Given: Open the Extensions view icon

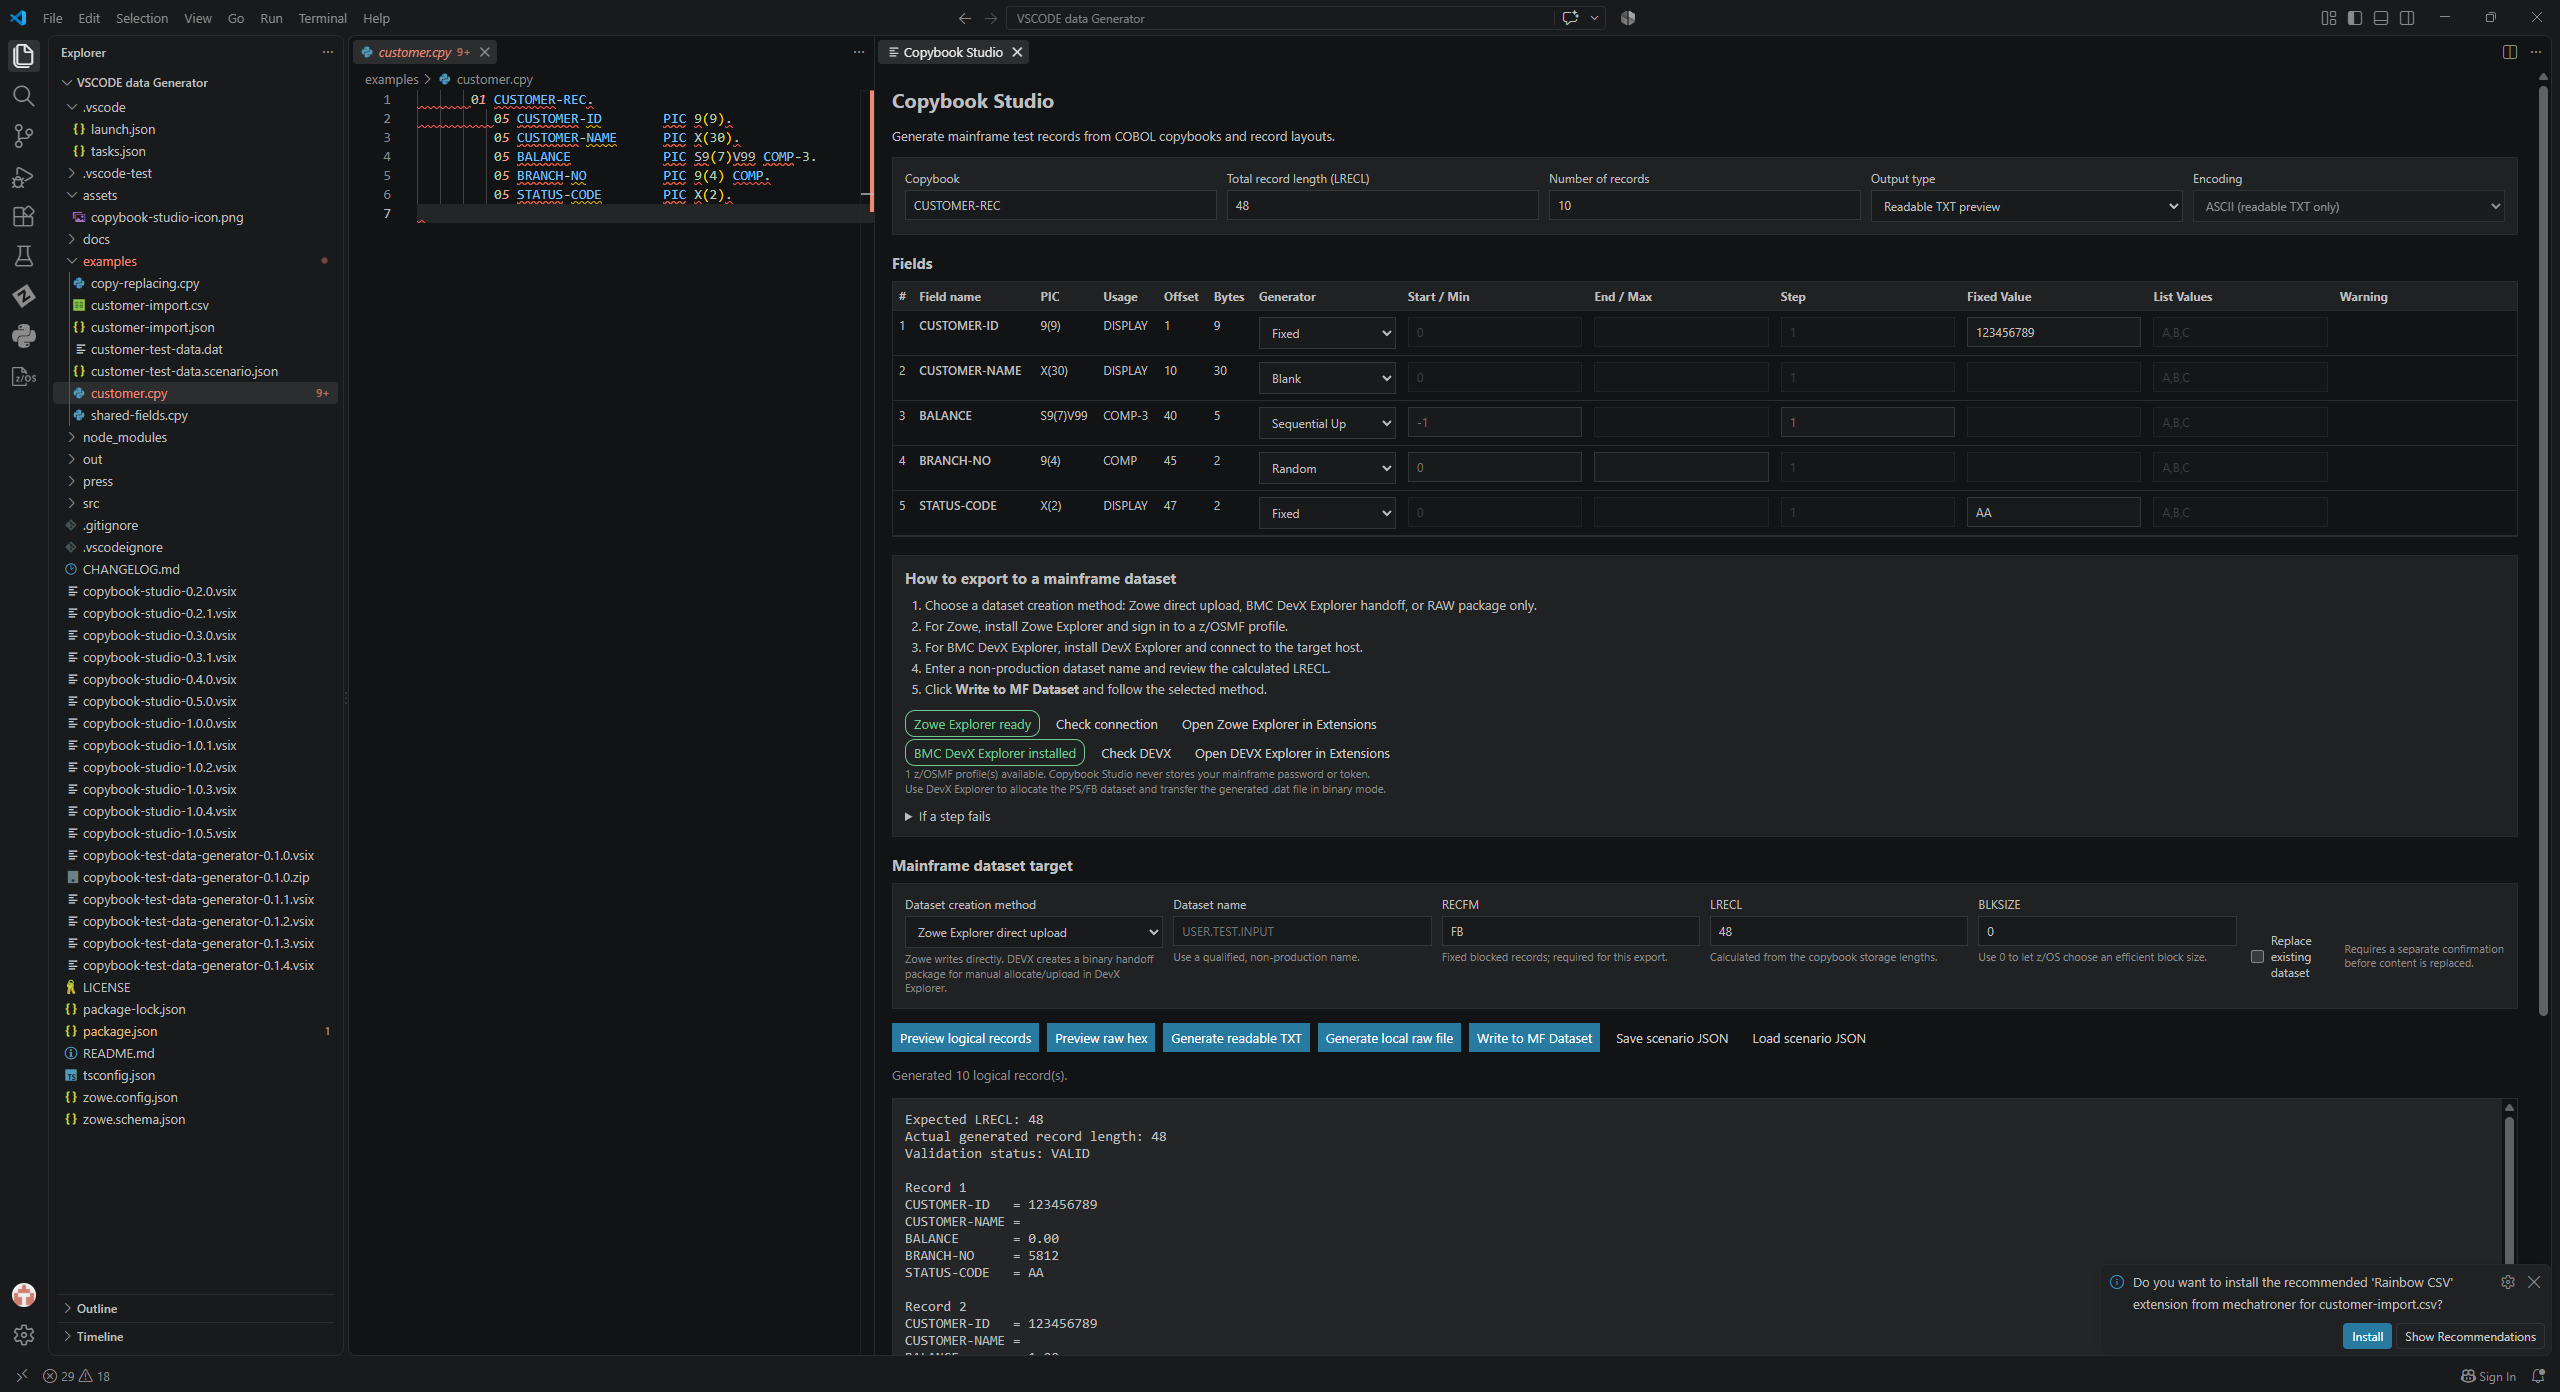Looking at the screenshot, I should click(x=23, y=217).
